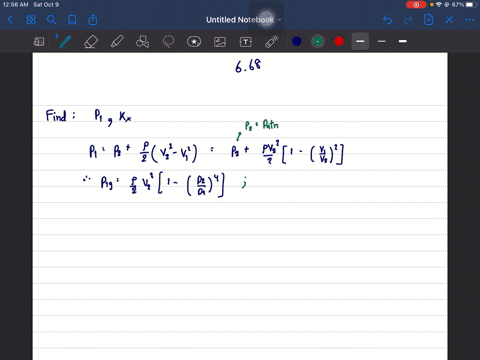
Task: Select the Image insert tool
Action: (220, 42)
